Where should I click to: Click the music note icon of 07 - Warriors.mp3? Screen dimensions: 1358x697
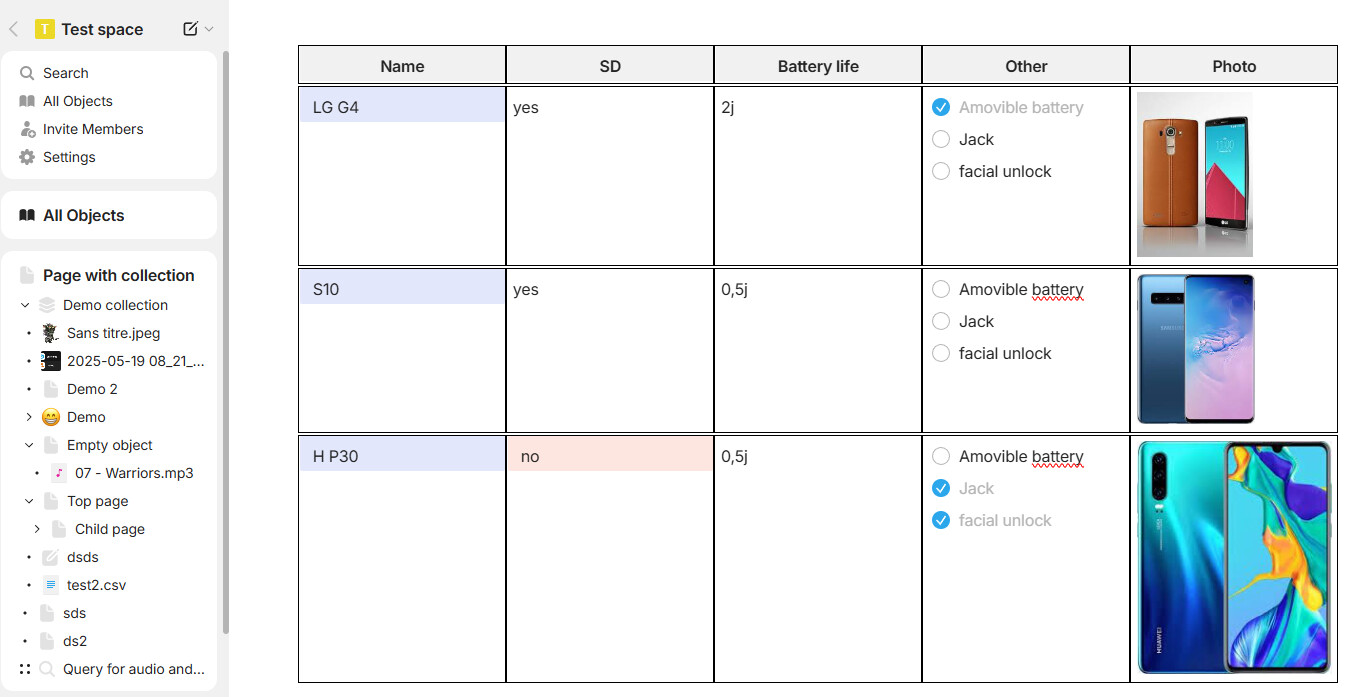[x=59, y=473]
